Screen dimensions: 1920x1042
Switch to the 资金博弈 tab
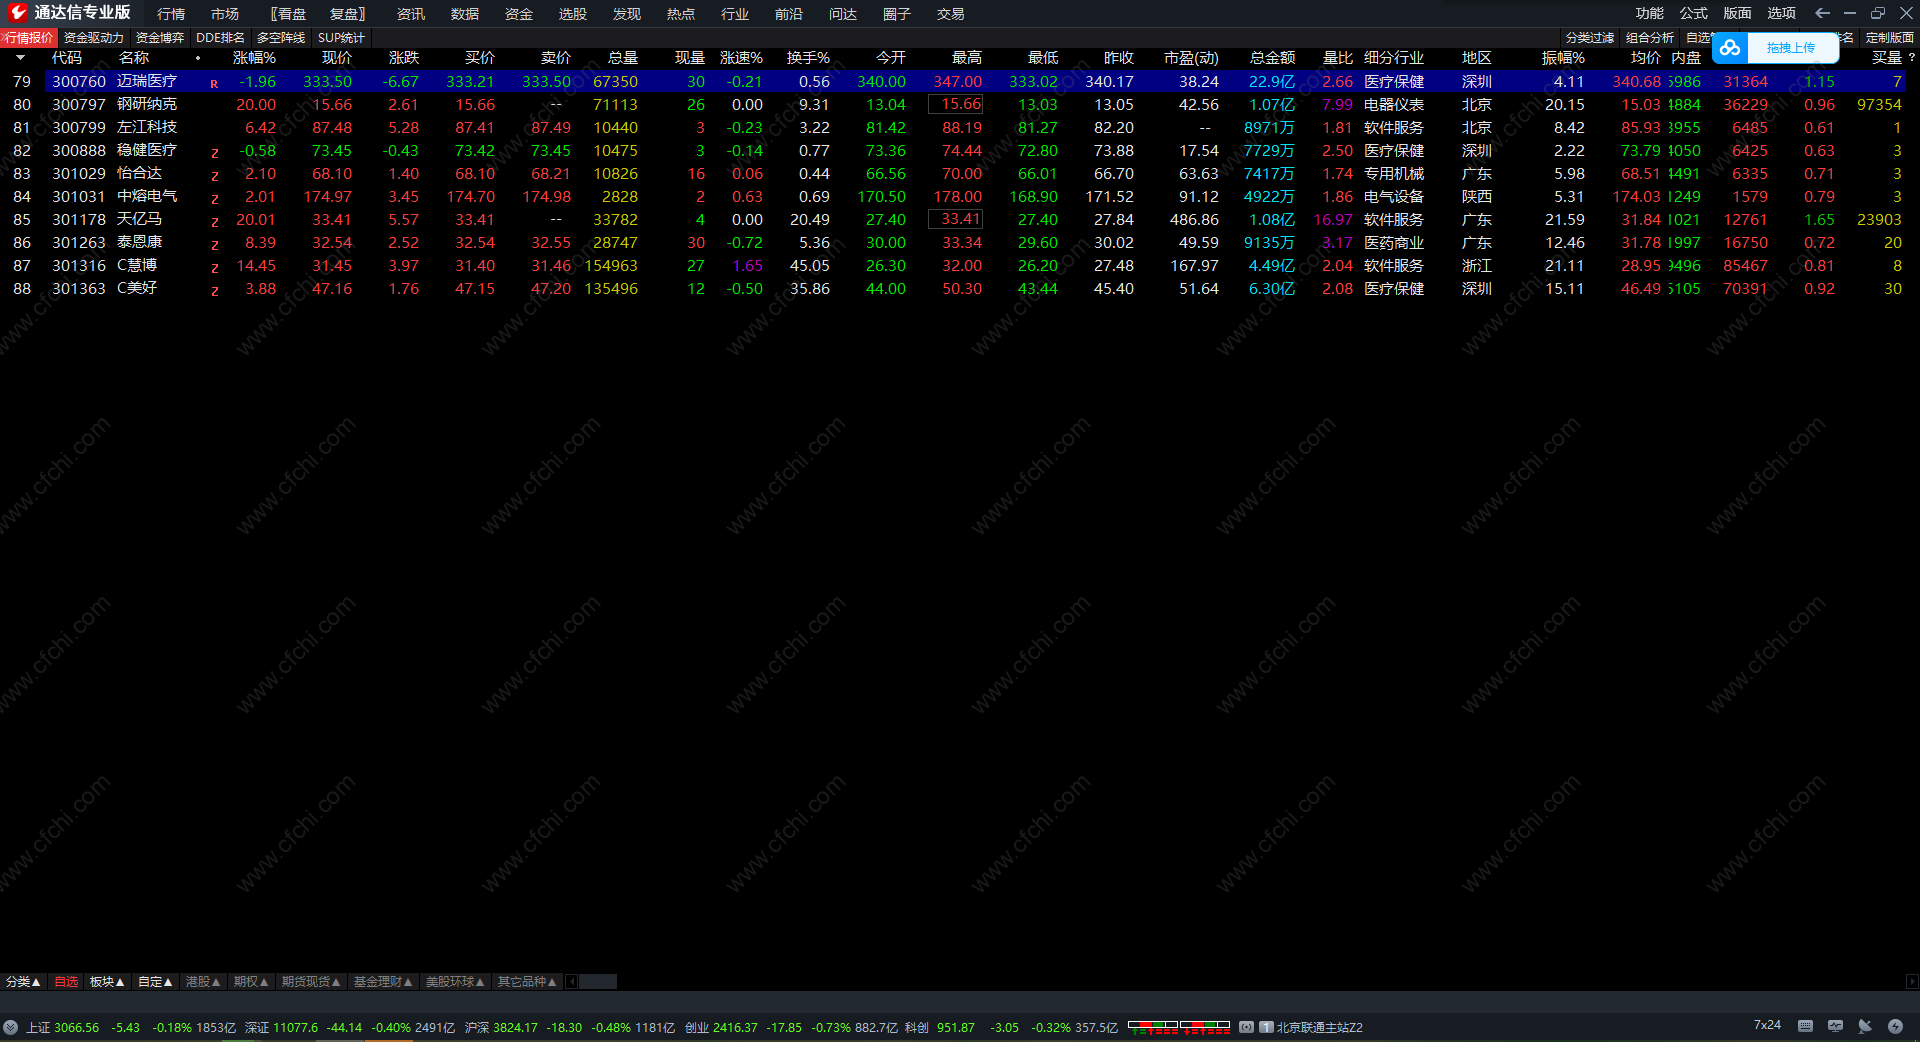(160, 38)
